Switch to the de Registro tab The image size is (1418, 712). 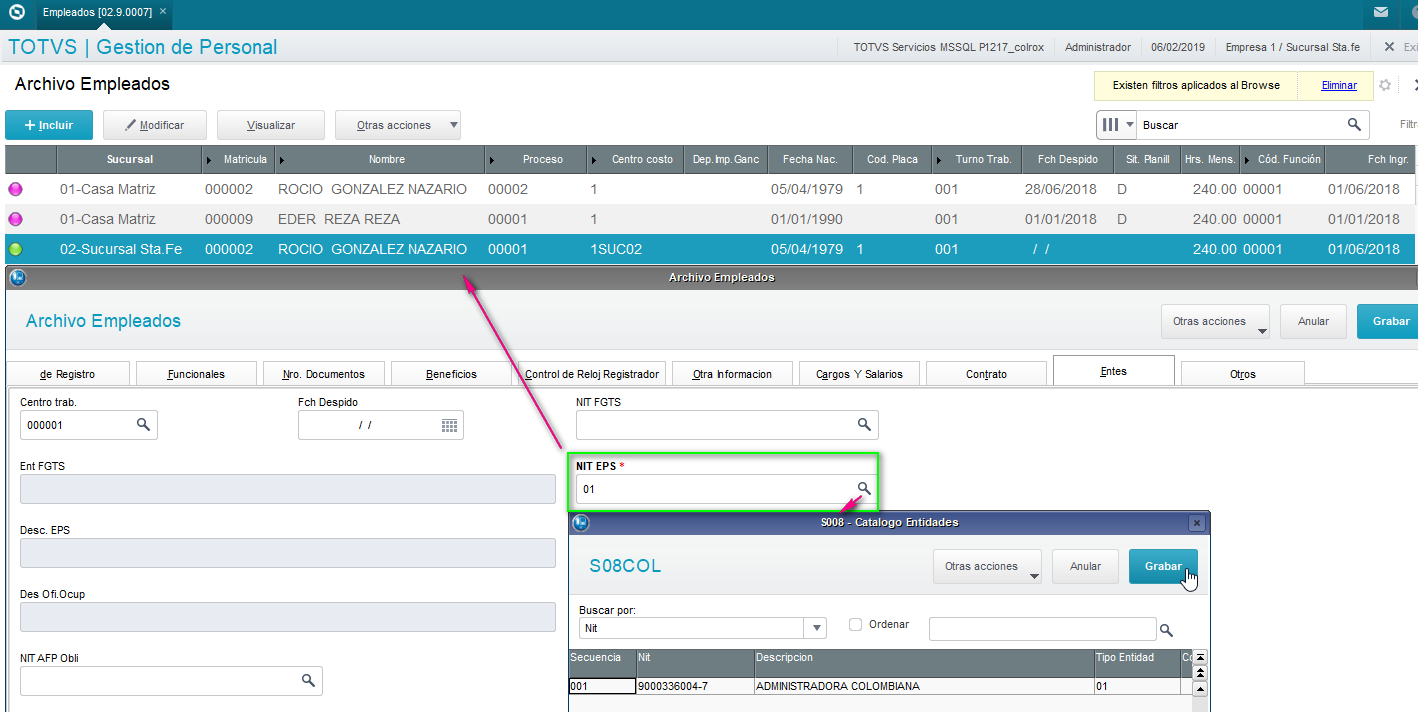(67, 374)
